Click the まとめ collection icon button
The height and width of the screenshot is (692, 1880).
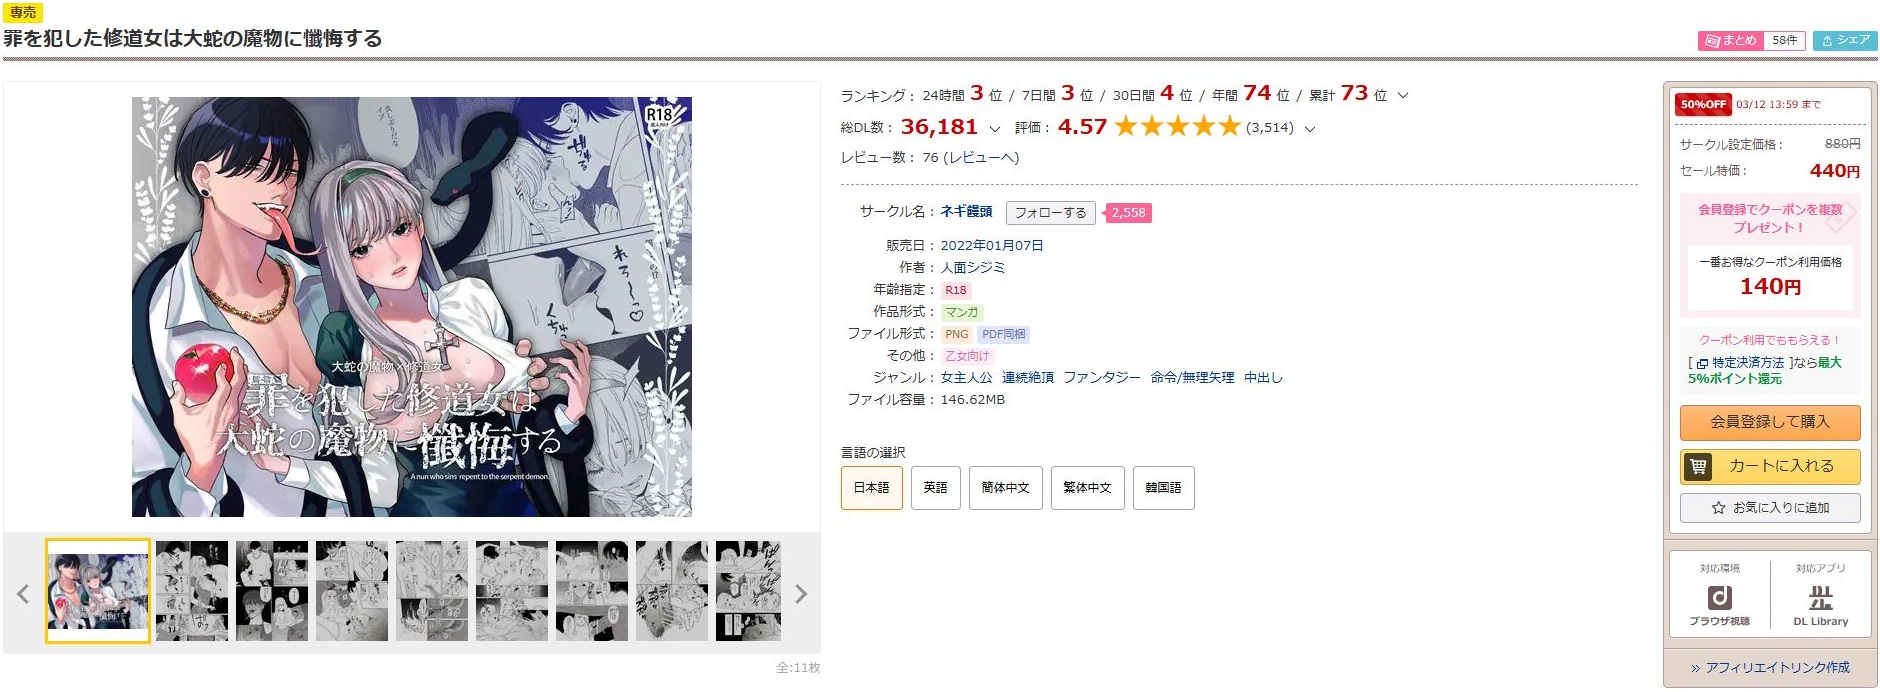[1730, 41]
